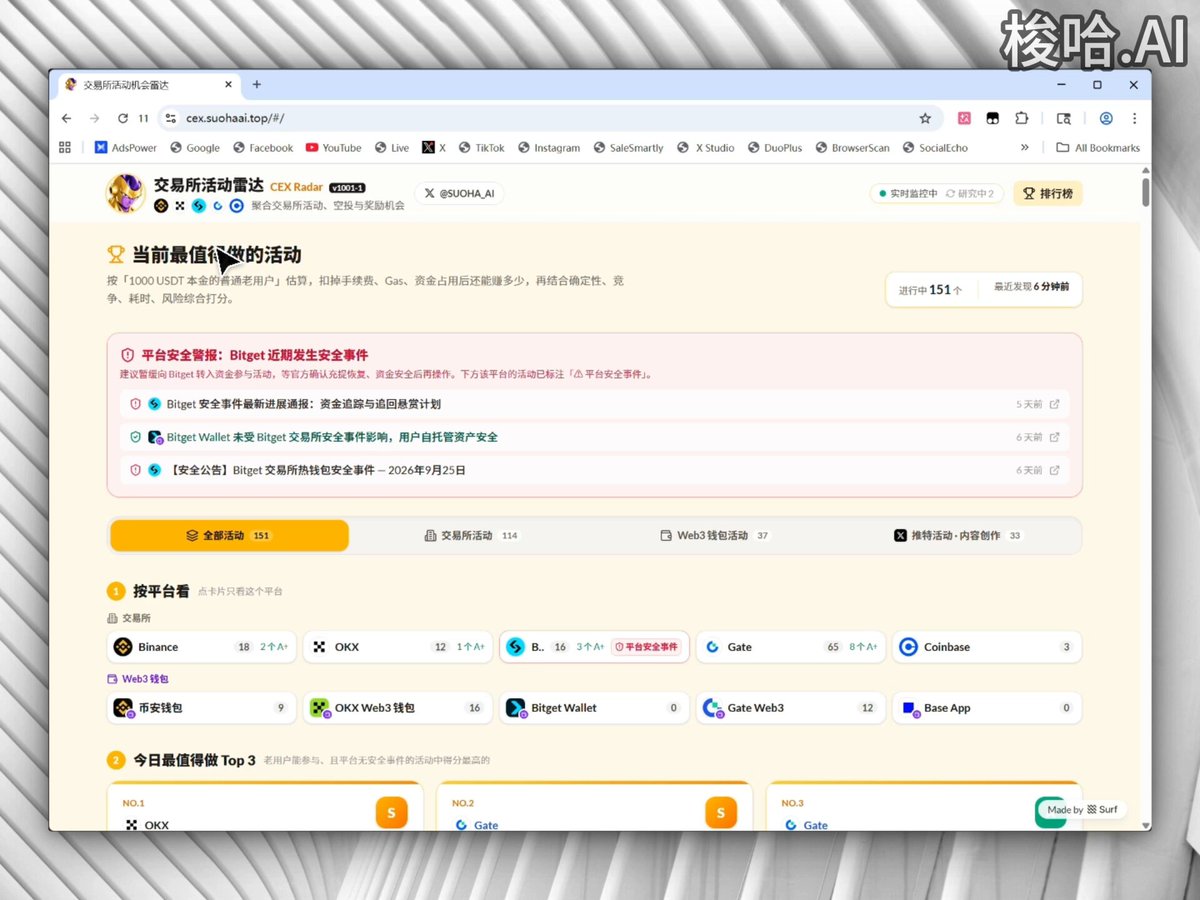
Task: Open external link icon for 【安全公告】 row
Action: (1054, 470)
